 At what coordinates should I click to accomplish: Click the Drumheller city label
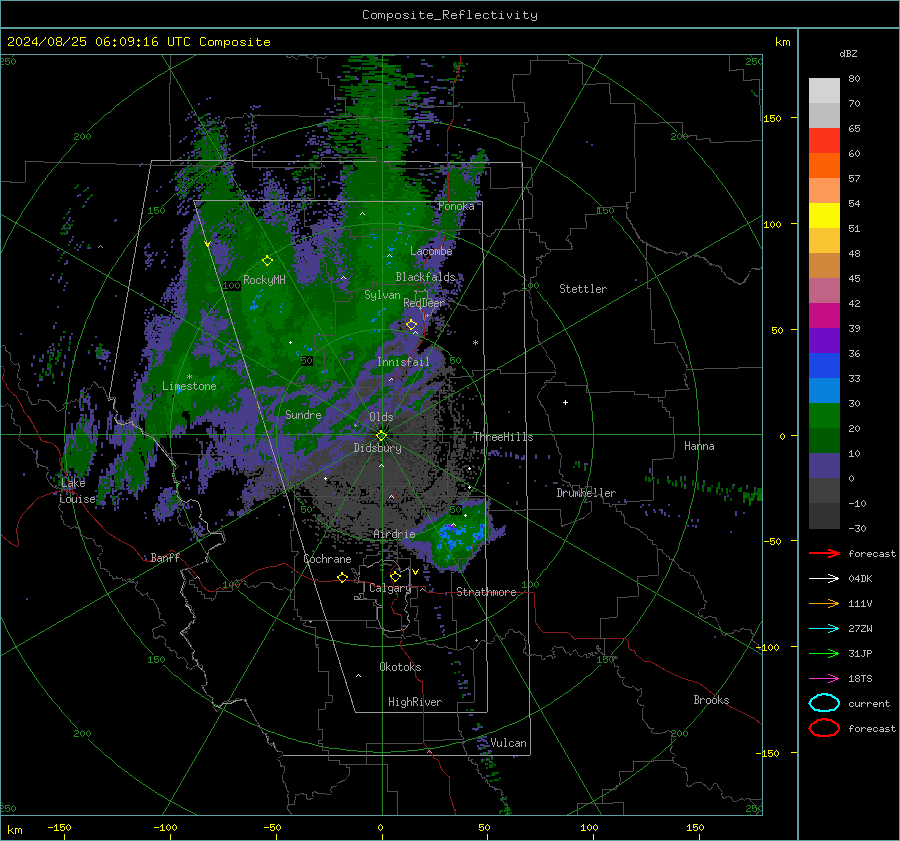tap(586, 493)
